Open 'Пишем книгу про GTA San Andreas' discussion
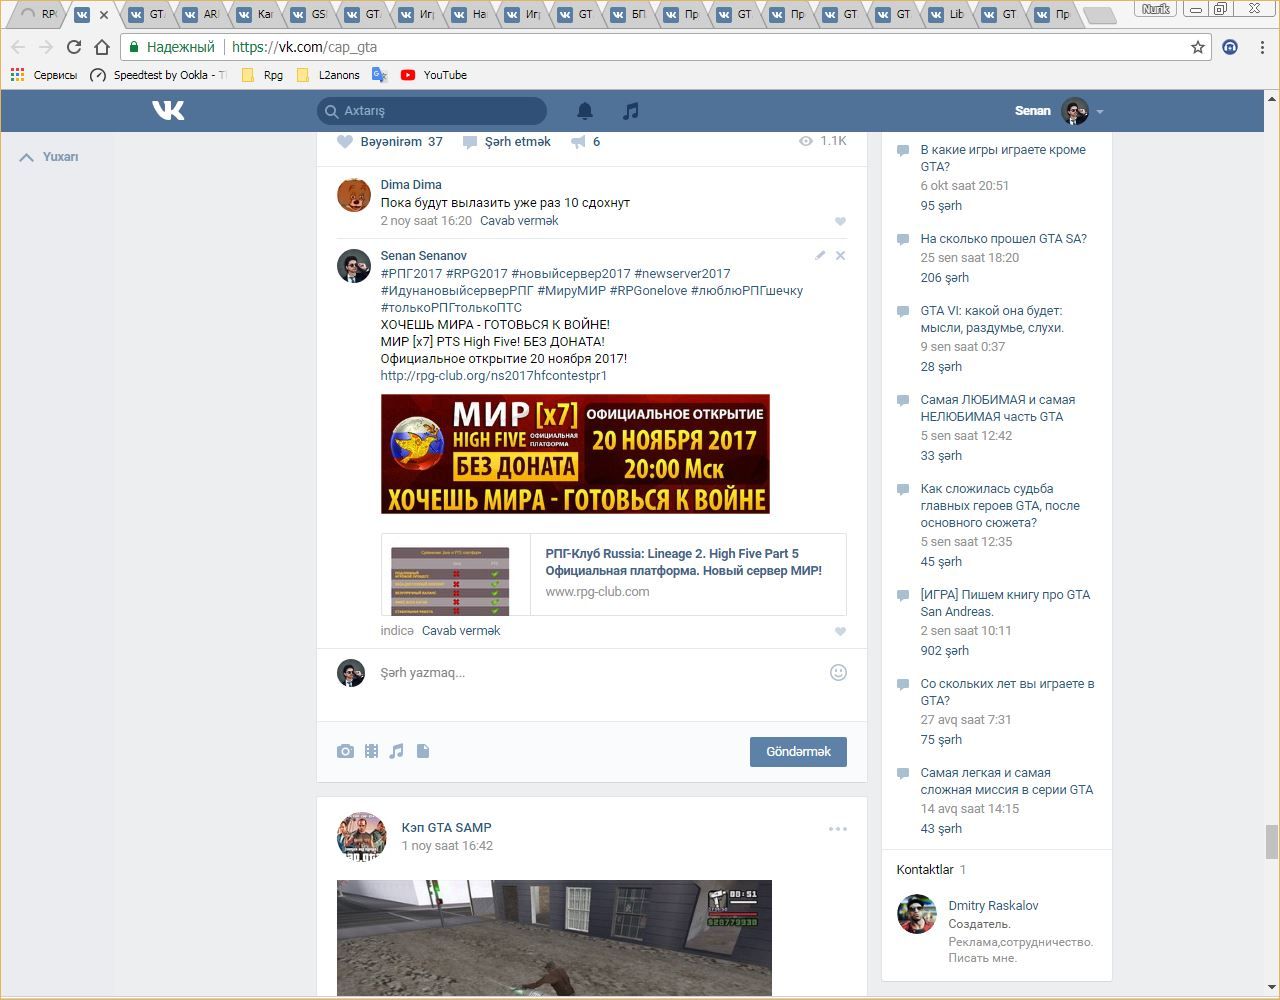 coord(1005,603)
